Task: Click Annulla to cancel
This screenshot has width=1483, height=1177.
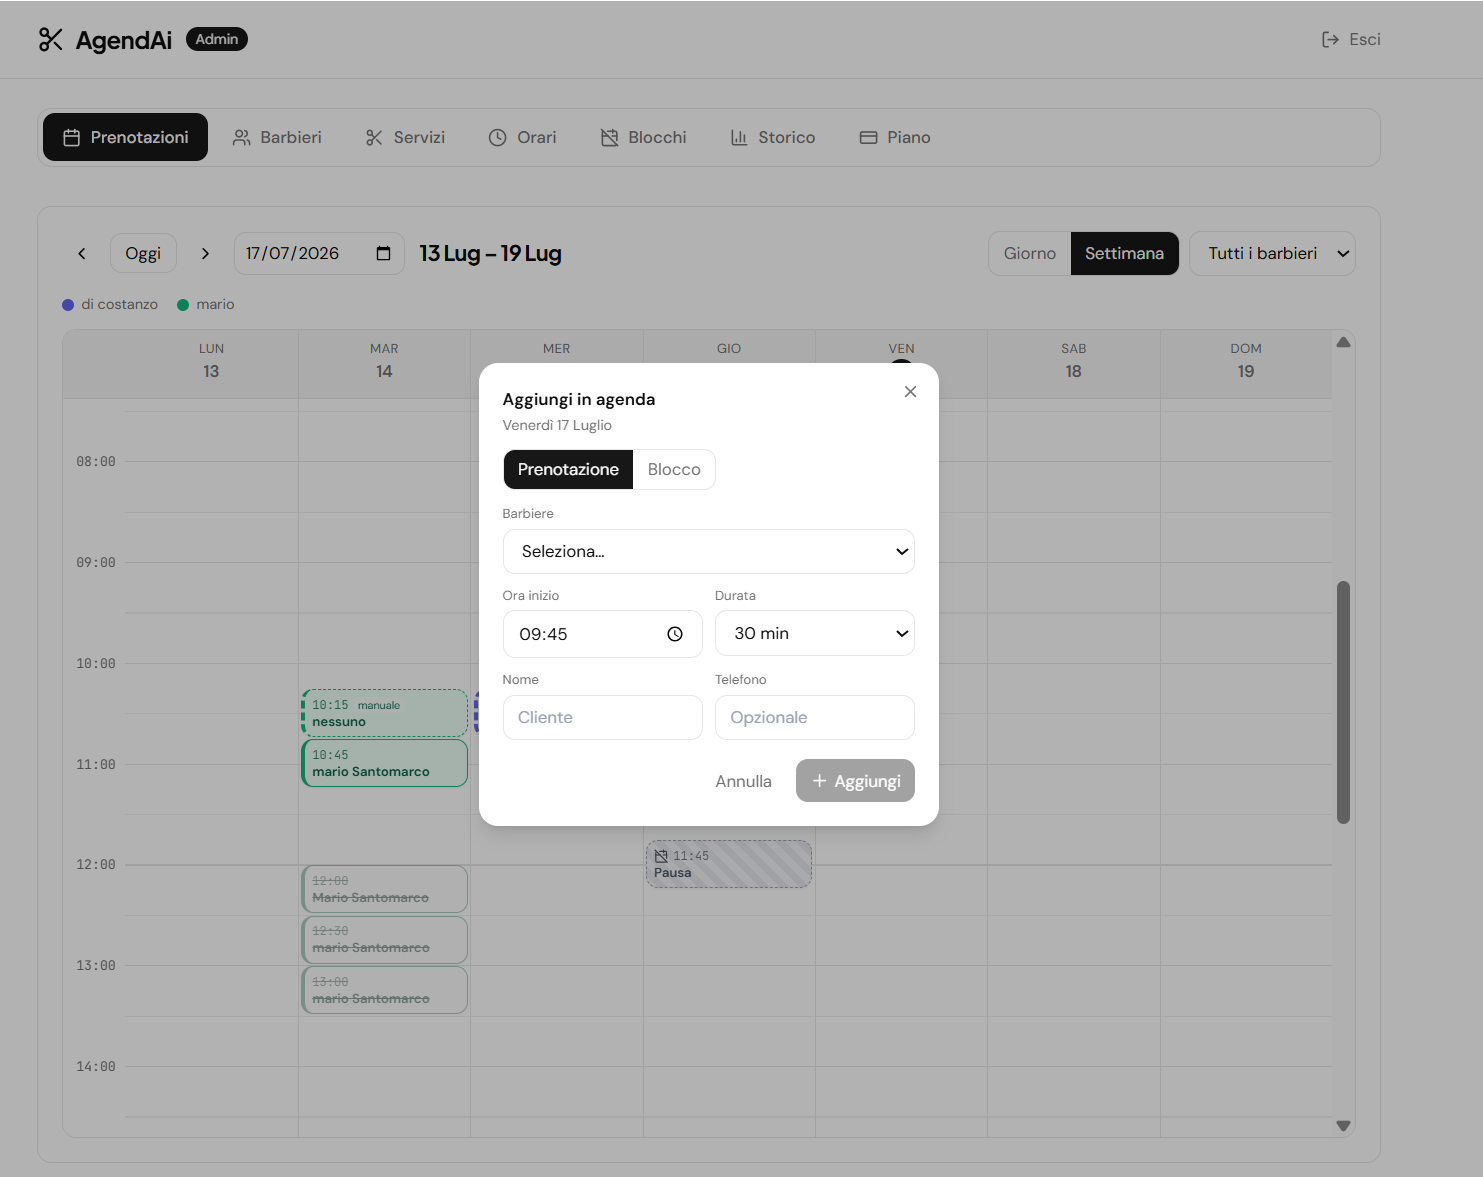Action: (743, 781)
